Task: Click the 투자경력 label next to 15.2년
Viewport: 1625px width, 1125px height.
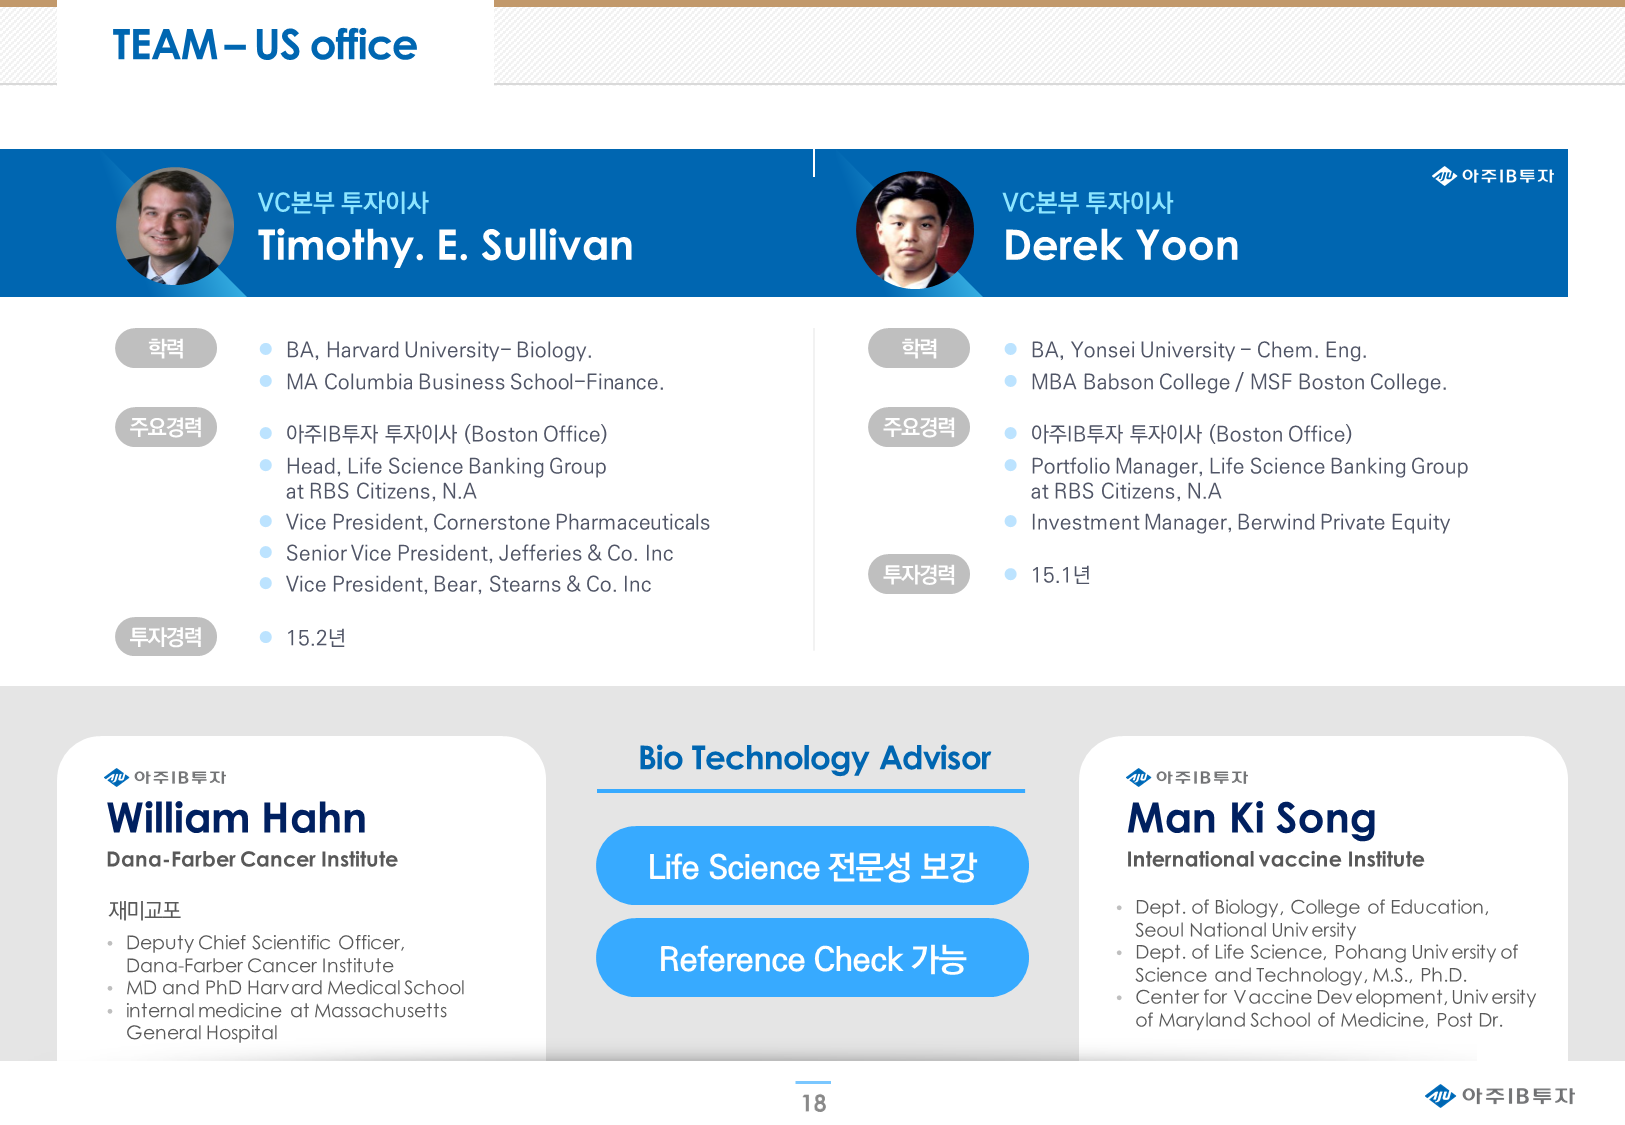Action: [x=166, y=636]
